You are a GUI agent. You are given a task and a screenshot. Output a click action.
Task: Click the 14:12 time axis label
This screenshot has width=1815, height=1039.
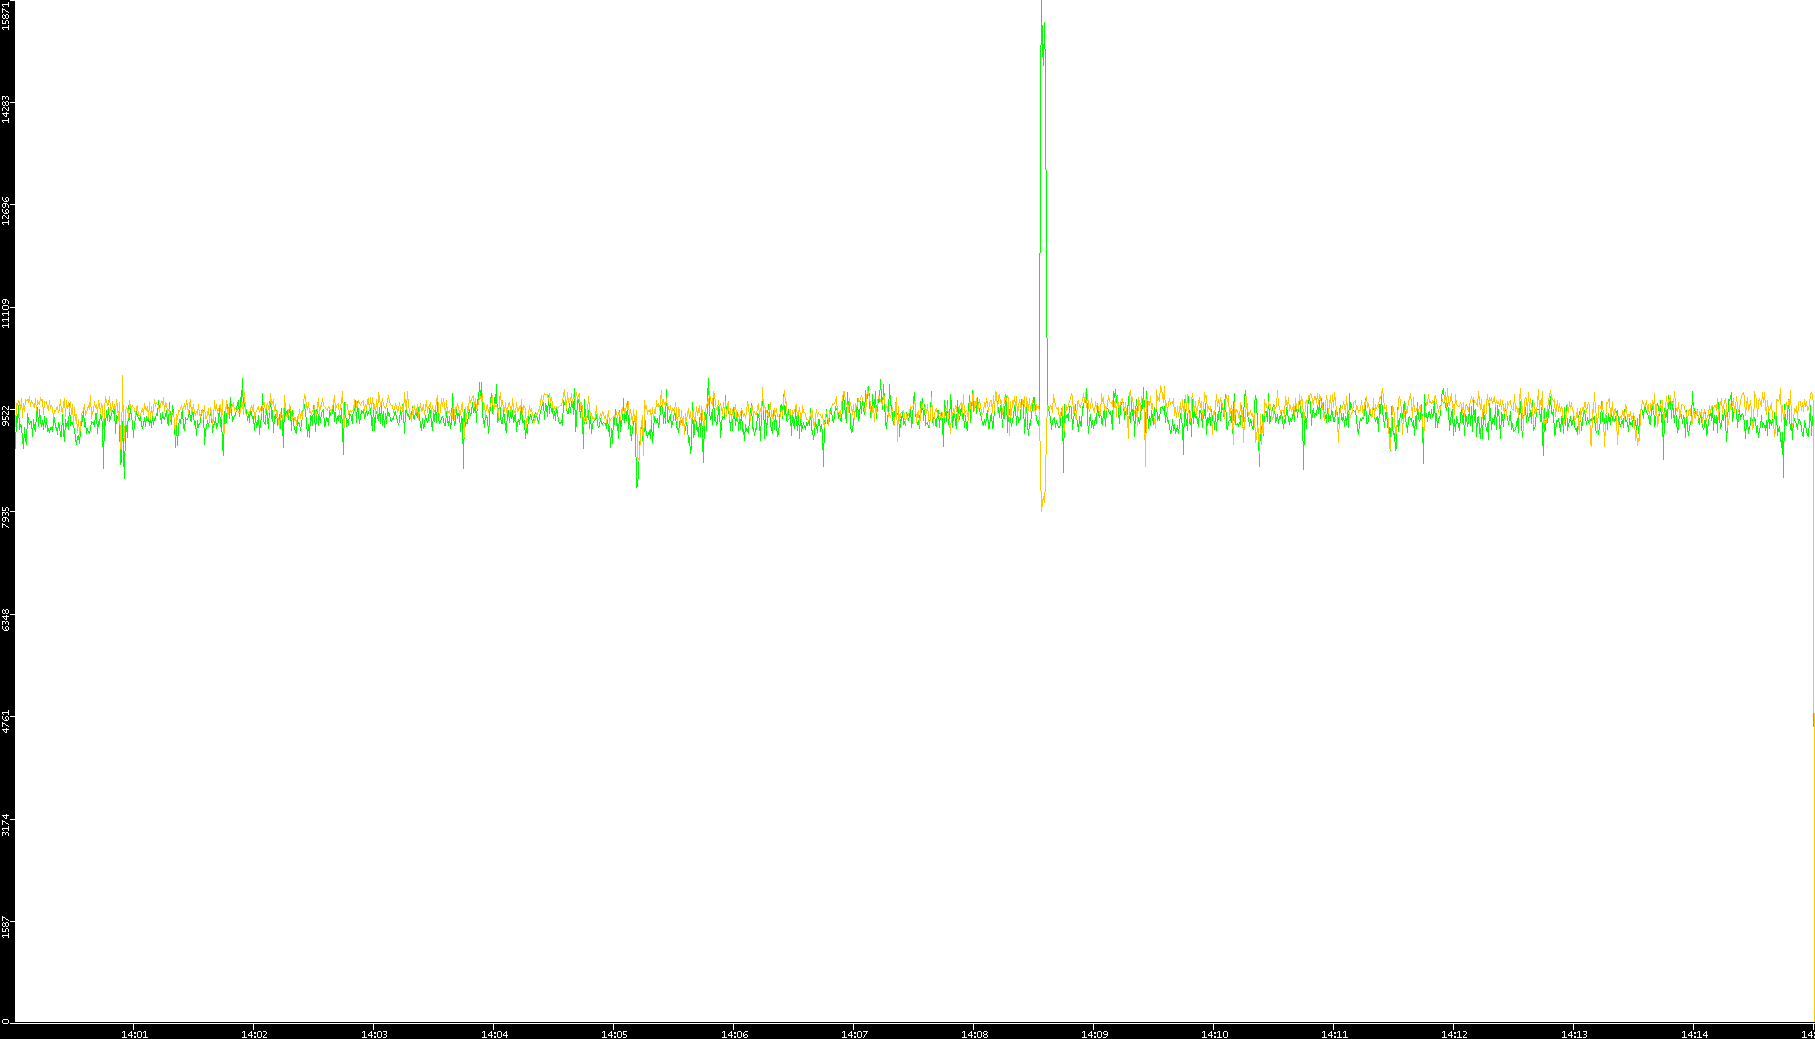click(1454, 1034)
